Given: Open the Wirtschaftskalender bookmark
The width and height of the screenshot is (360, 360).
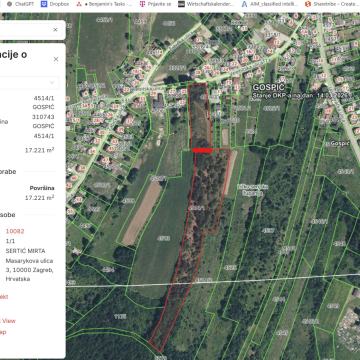Looking at the screenshot, I should coord(206,4).
